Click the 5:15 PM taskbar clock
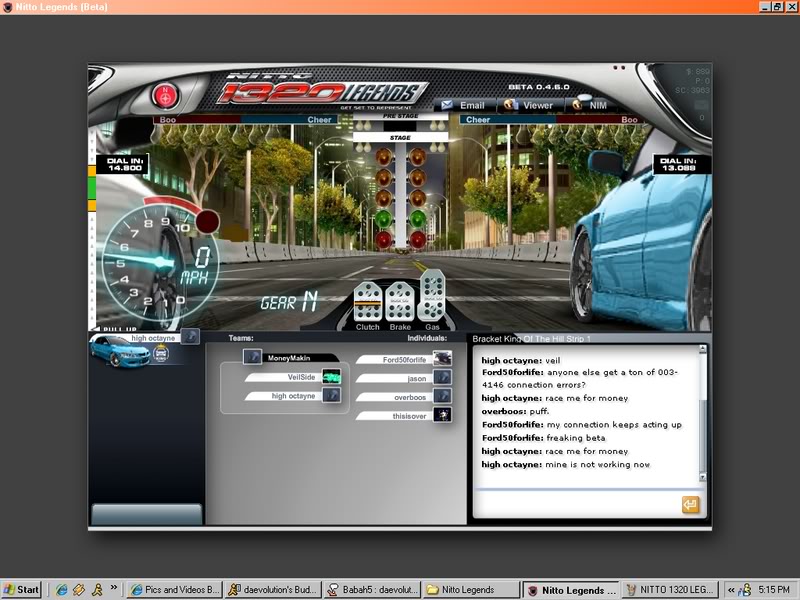 point(773,590)
